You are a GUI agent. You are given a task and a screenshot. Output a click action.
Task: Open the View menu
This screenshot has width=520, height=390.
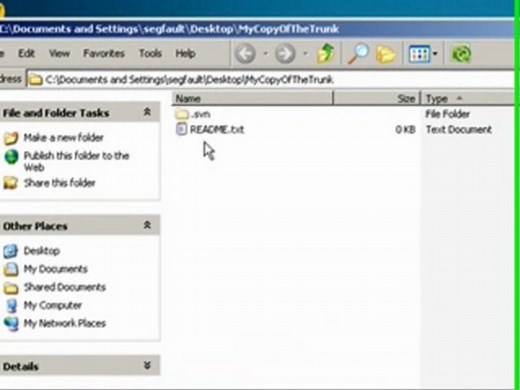click(59, 53)
